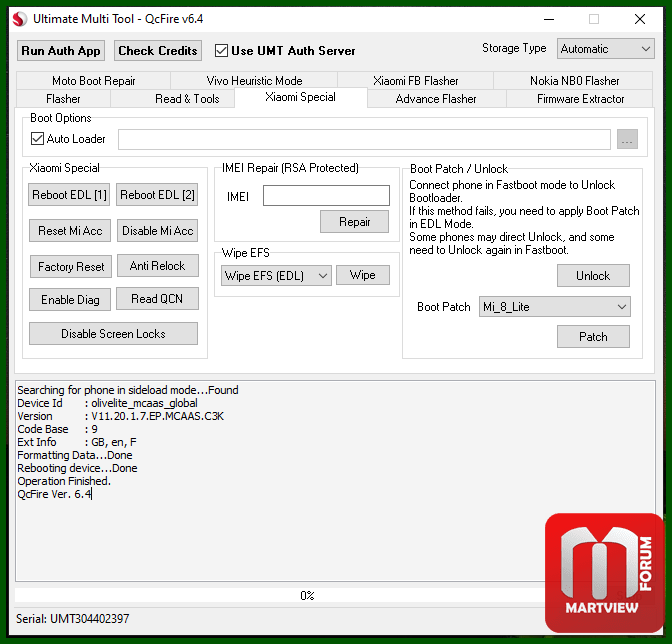Toggle the Use UMT Auth Server checkbox

point(222,50)
